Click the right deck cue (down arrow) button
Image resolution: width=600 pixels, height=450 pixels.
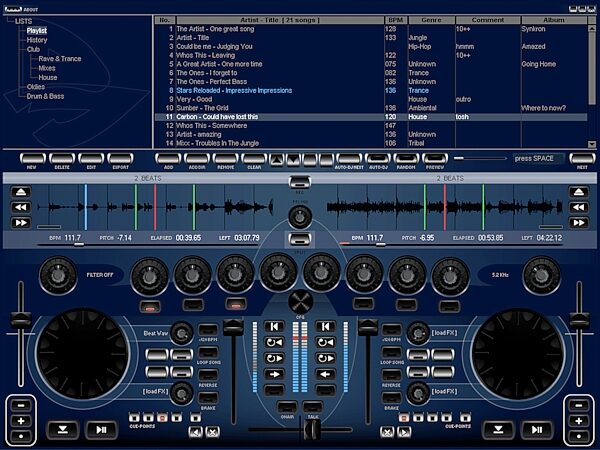pos(498,430)
